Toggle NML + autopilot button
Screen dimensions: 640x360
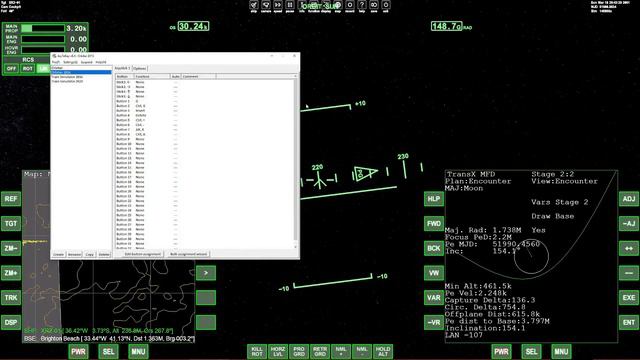point(341,351)
